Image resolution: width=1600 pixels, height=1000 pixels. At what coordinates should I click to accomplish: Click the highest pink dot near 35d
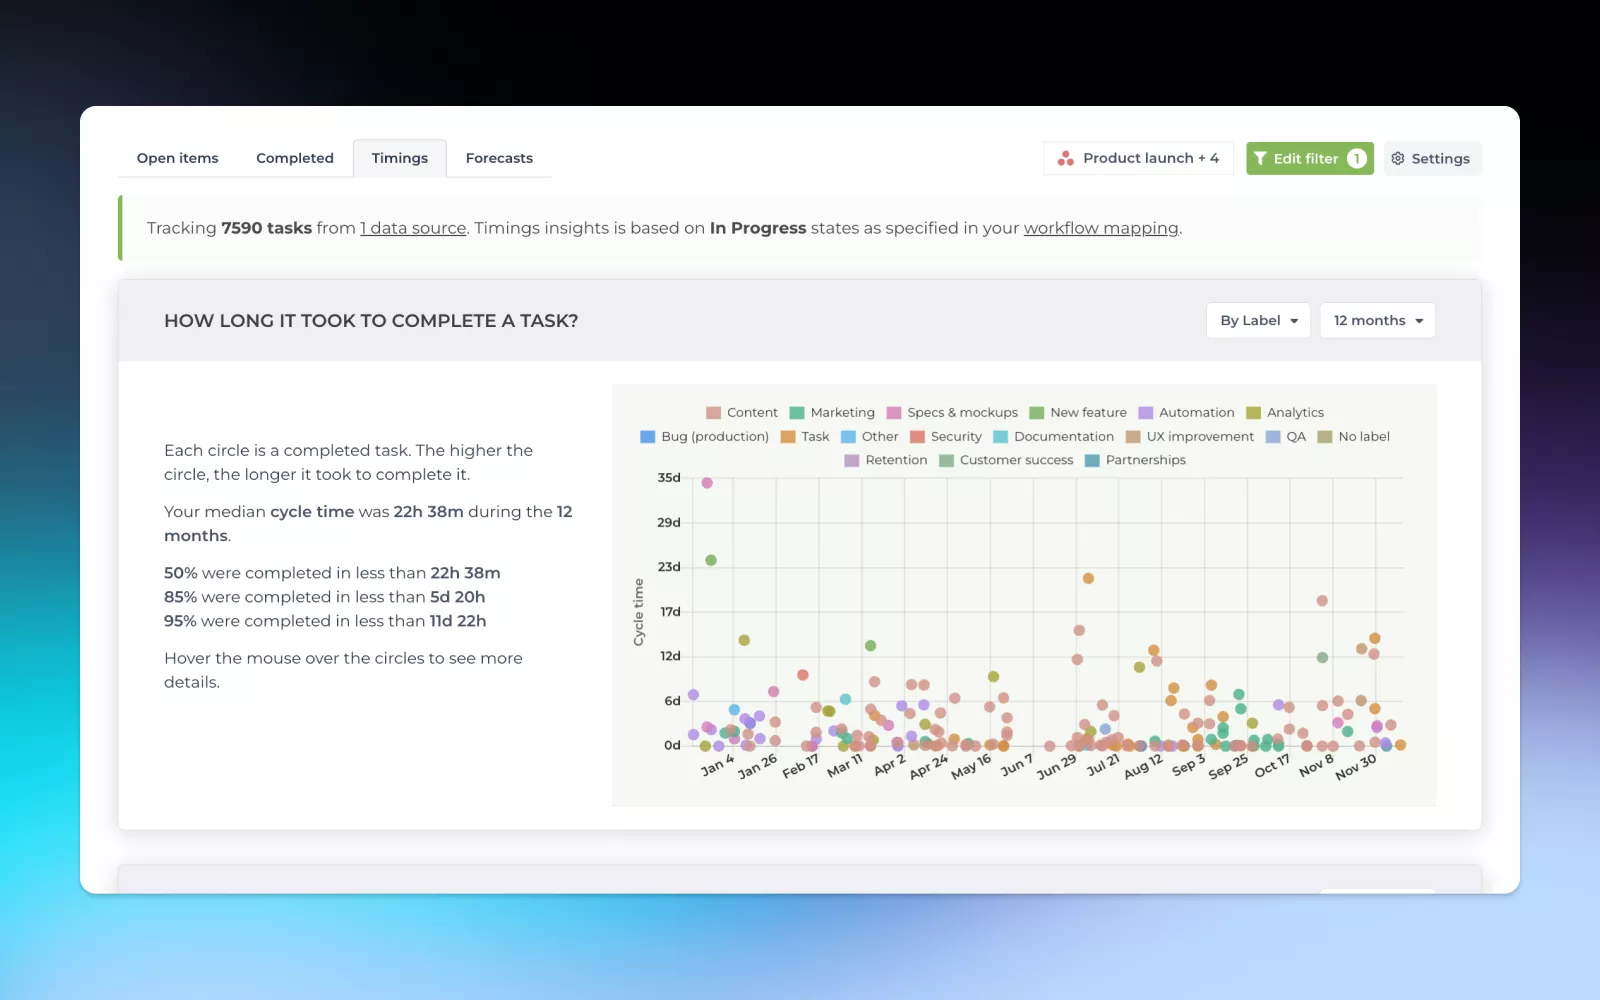[707, 483]
